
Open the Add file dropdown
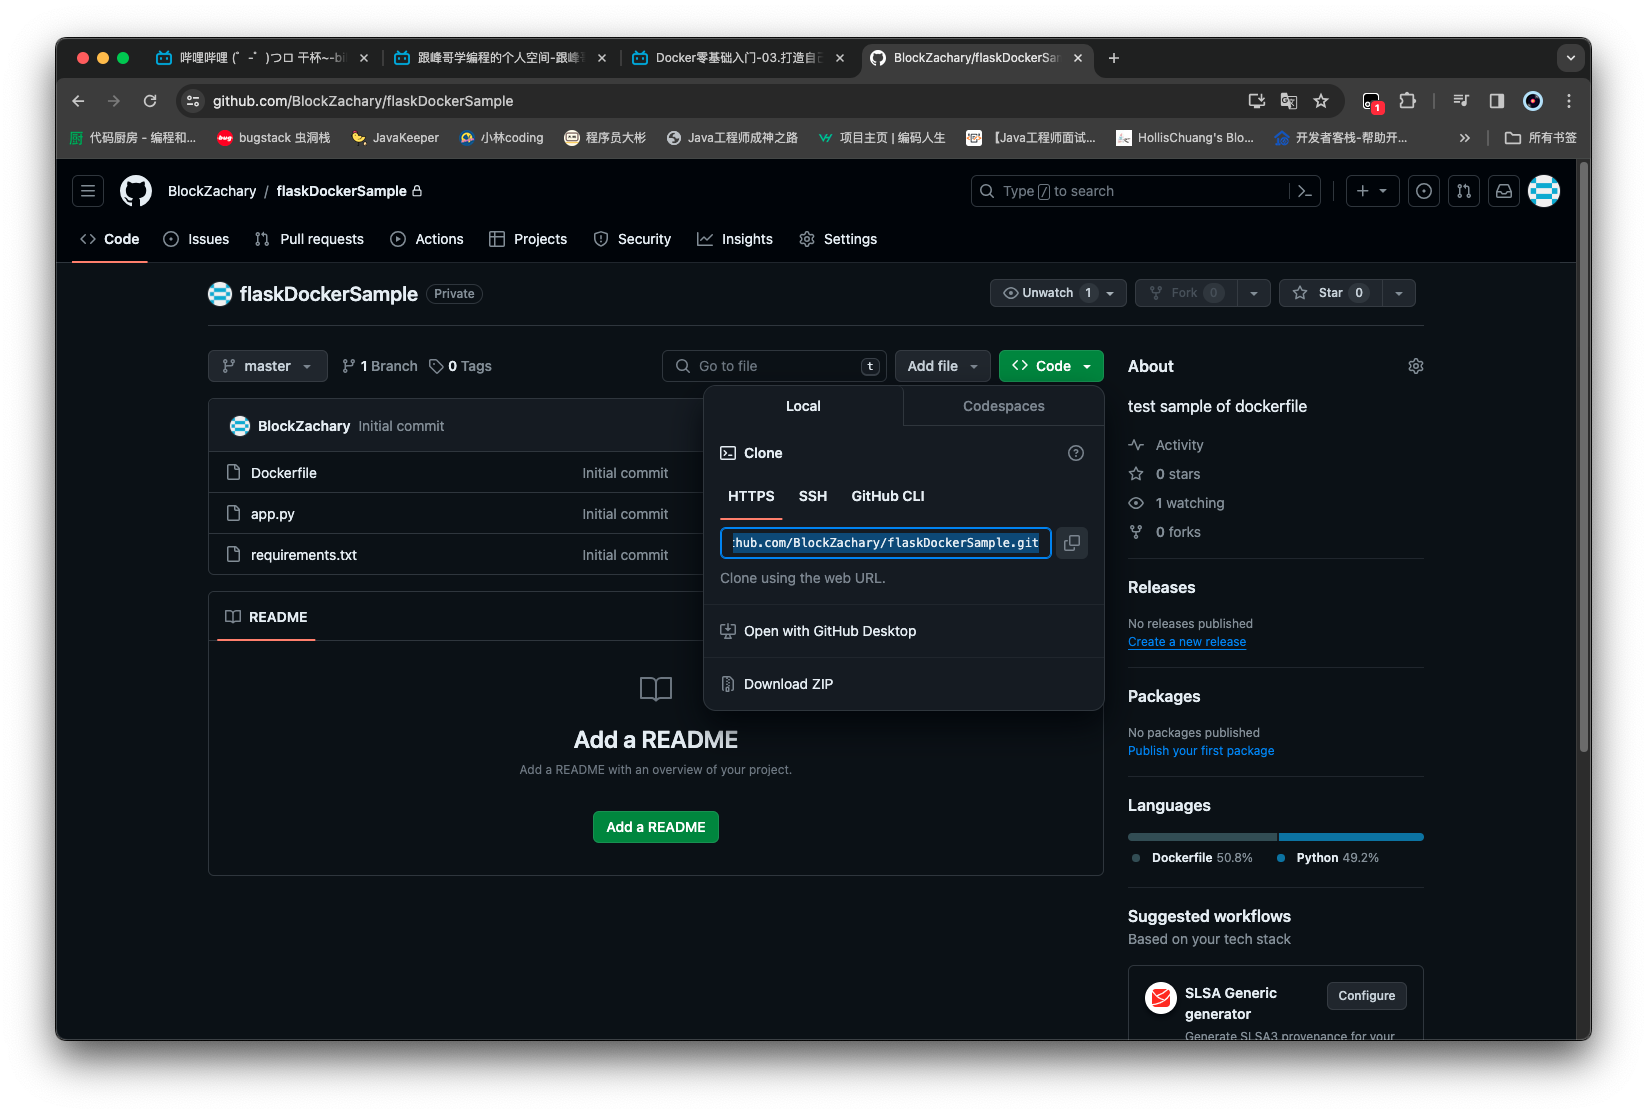pos(943,366)
